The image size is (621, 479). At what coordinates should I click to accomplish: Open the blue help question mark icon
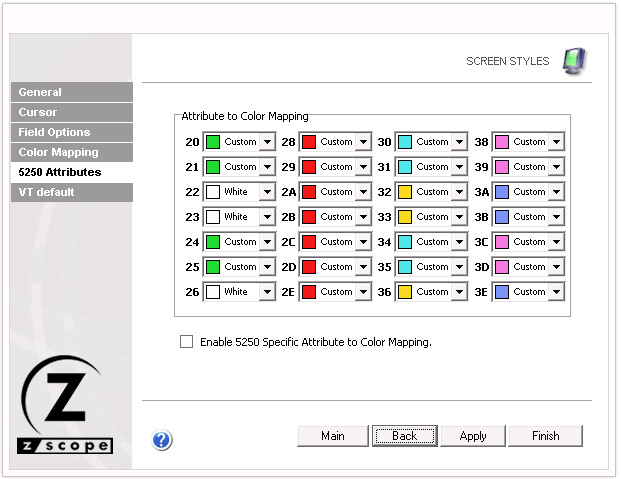pyautogui.click(x=162, y=440)
